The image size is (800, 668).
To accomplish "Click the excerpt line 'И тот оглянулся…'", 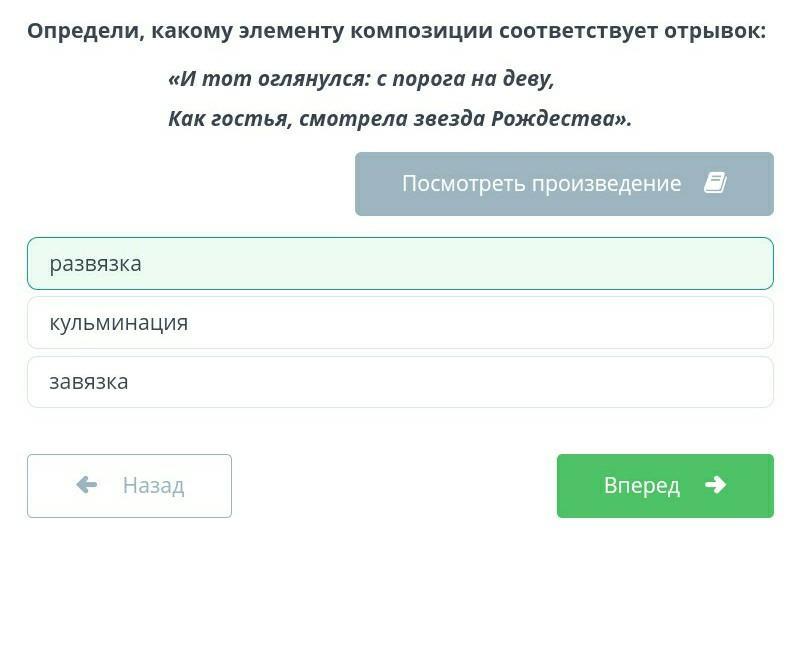I will click(x=361, y=79).
